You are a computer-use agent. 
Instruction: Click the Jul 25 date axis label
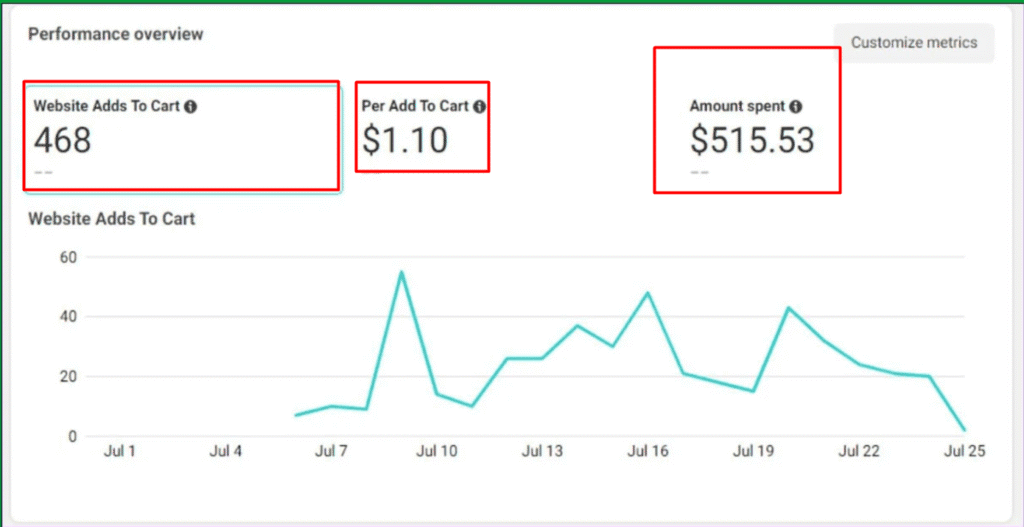click(x=964, y=452)
